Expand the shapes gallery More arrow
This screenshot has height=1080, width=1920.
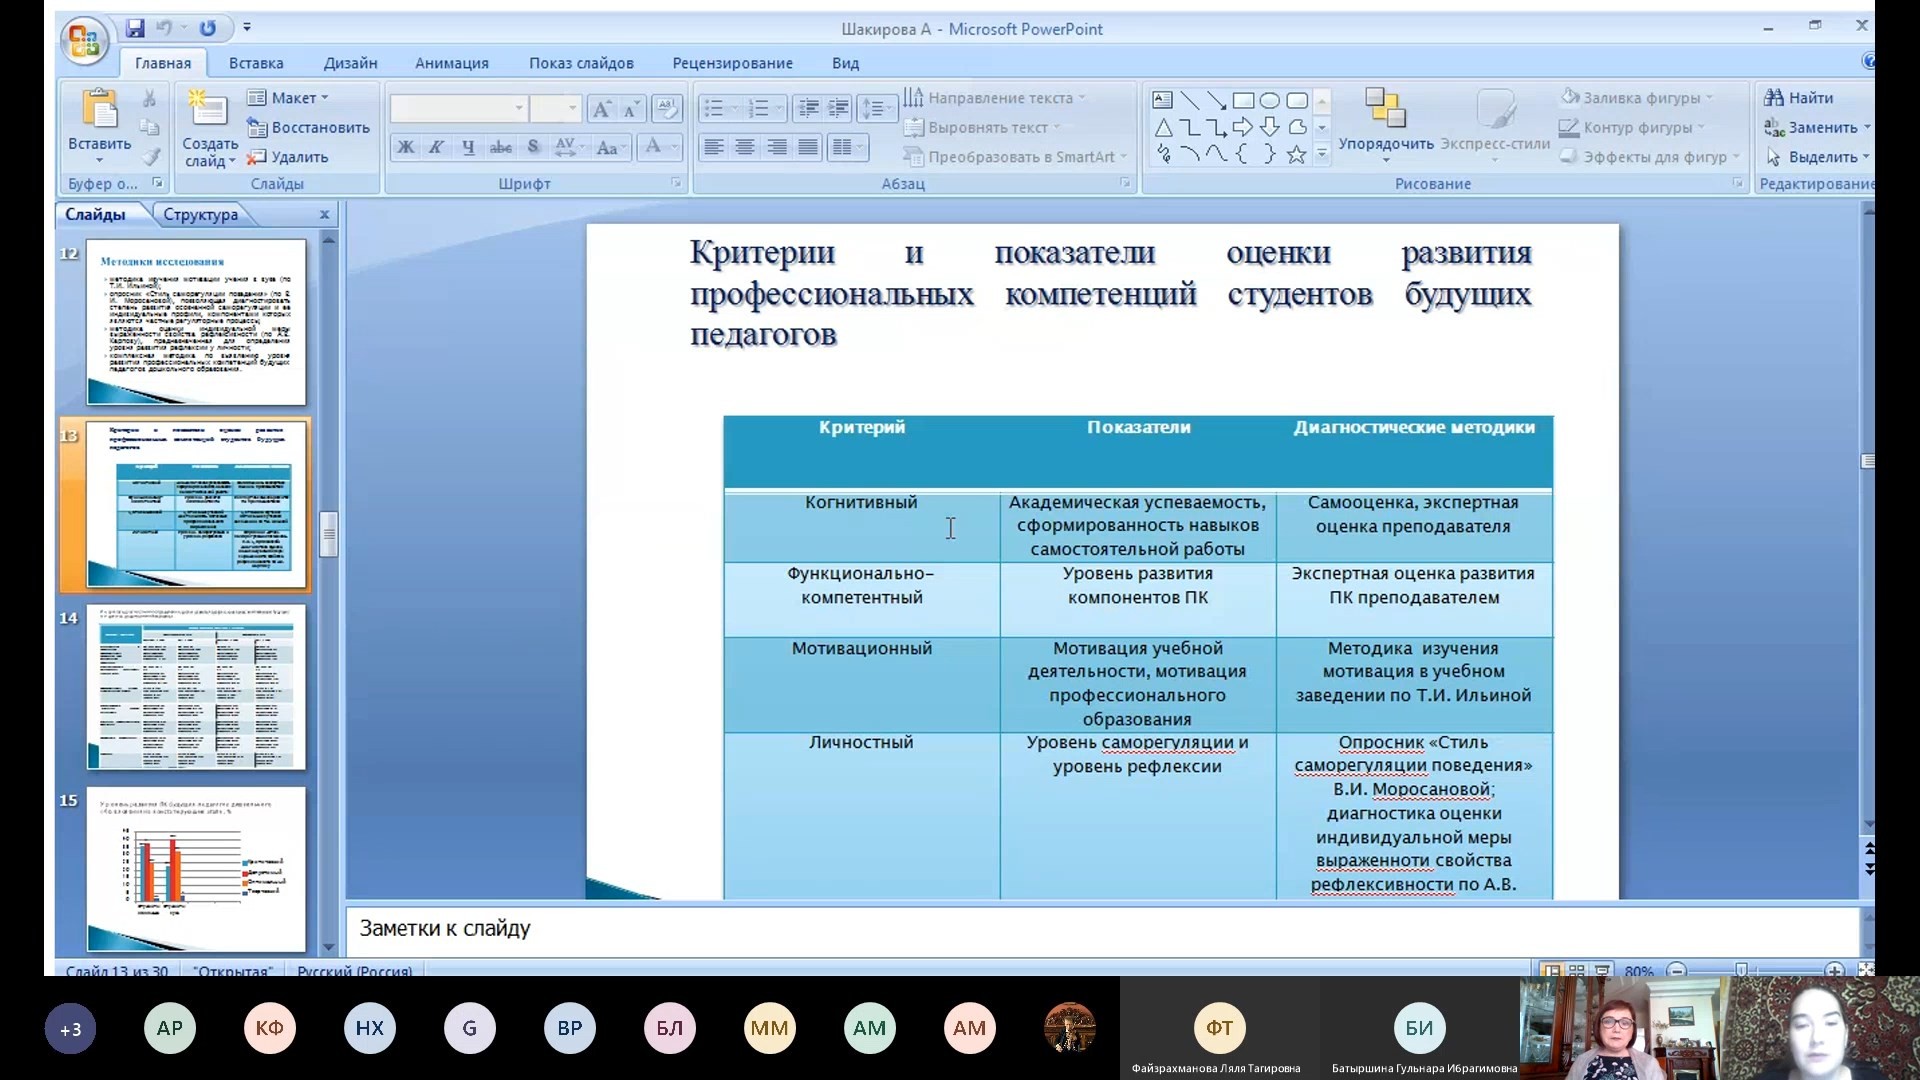pos(1322,154)
